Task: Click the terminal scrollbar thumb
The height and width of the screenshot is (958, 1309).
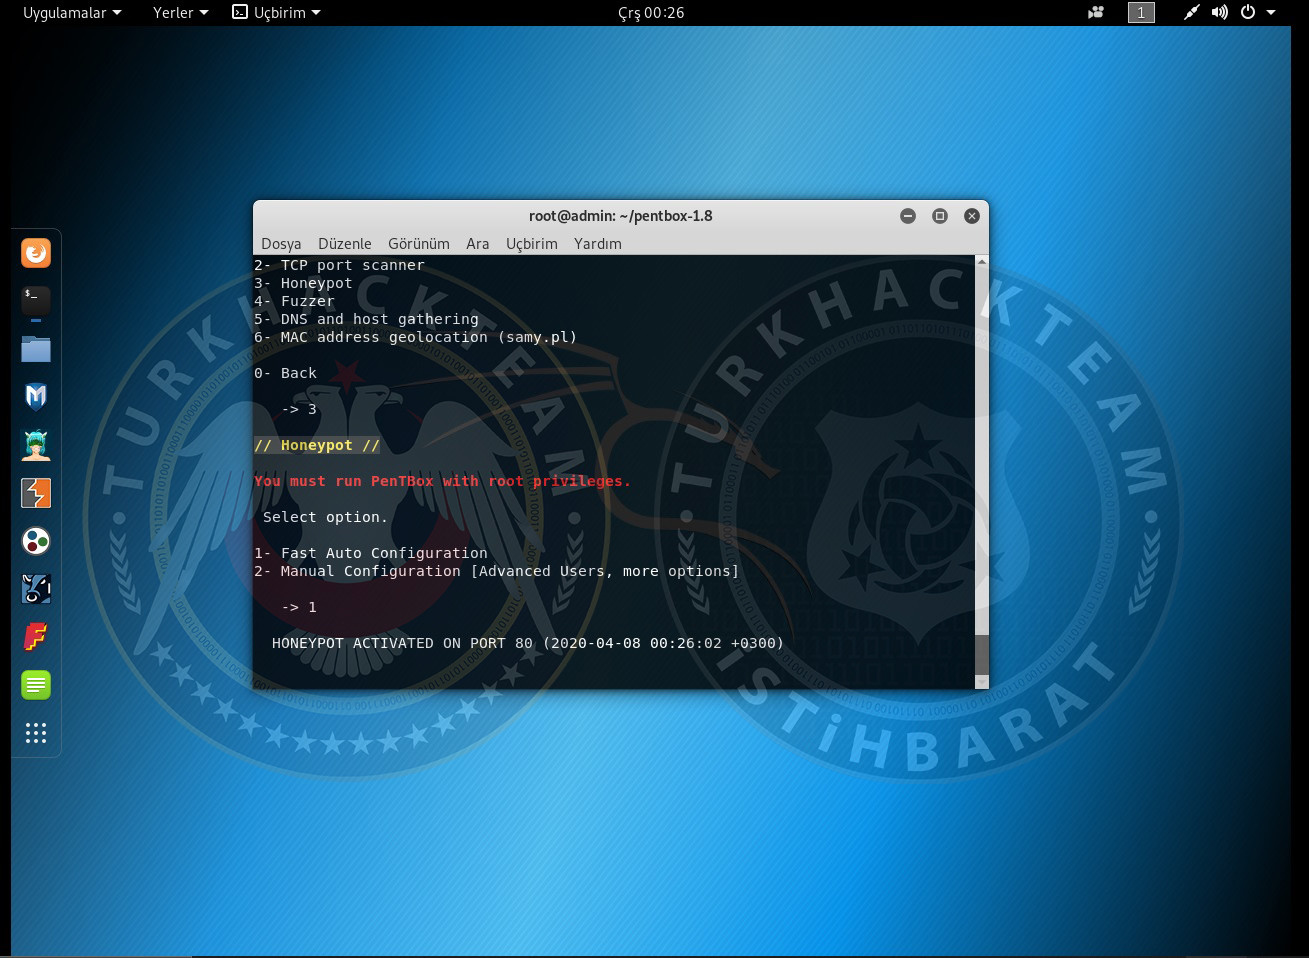Action: coord(982,654)
